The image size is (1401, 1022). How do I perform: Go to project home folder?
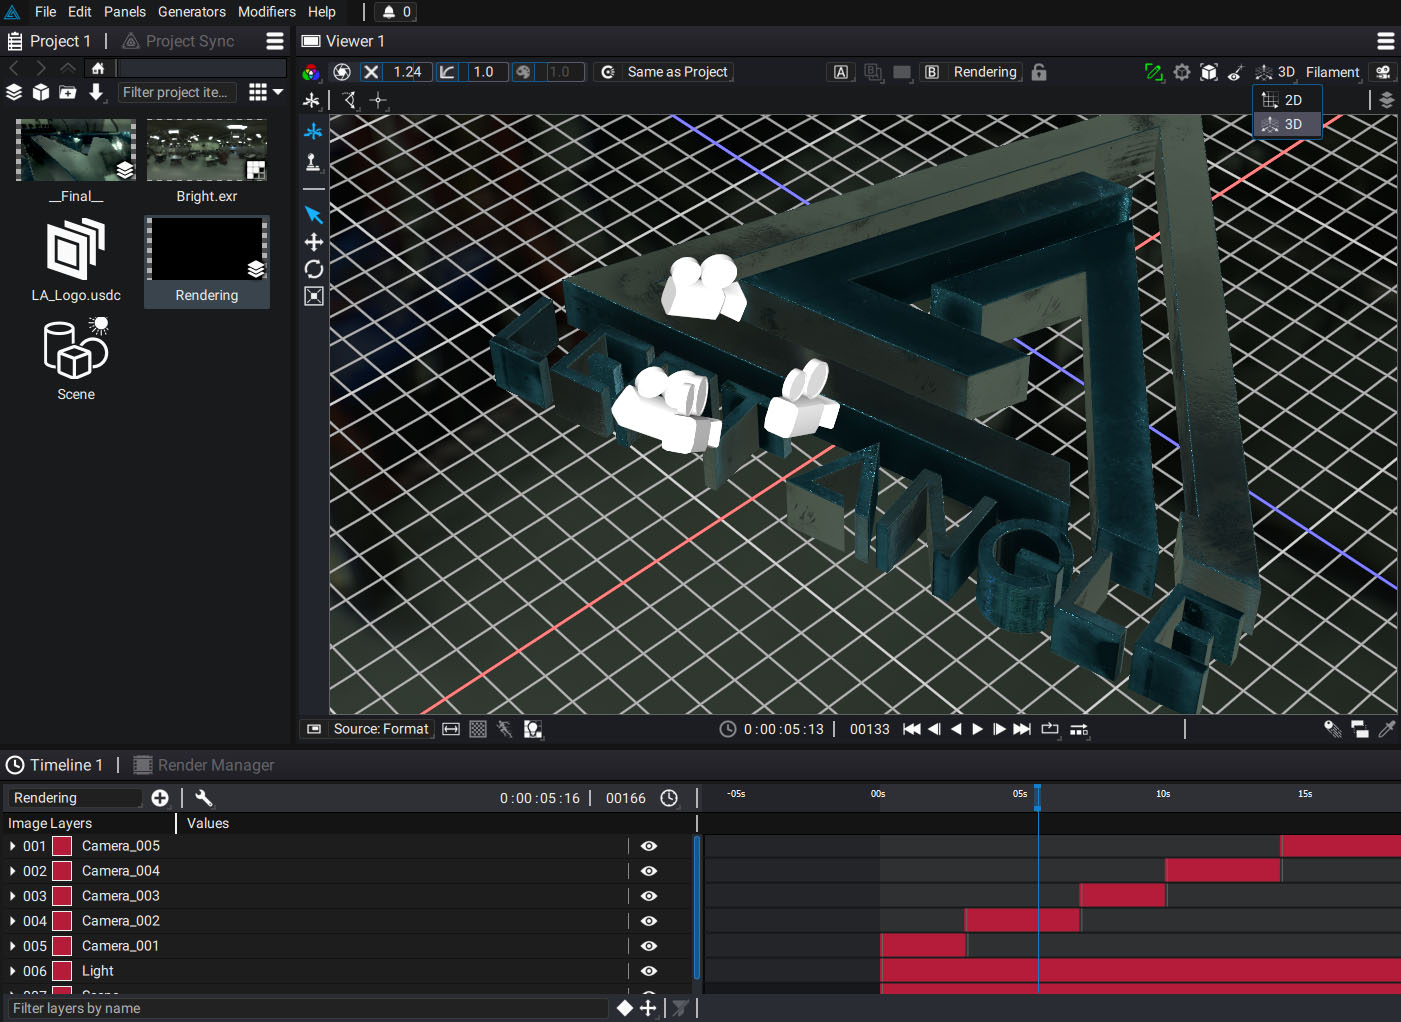(98, 68)
